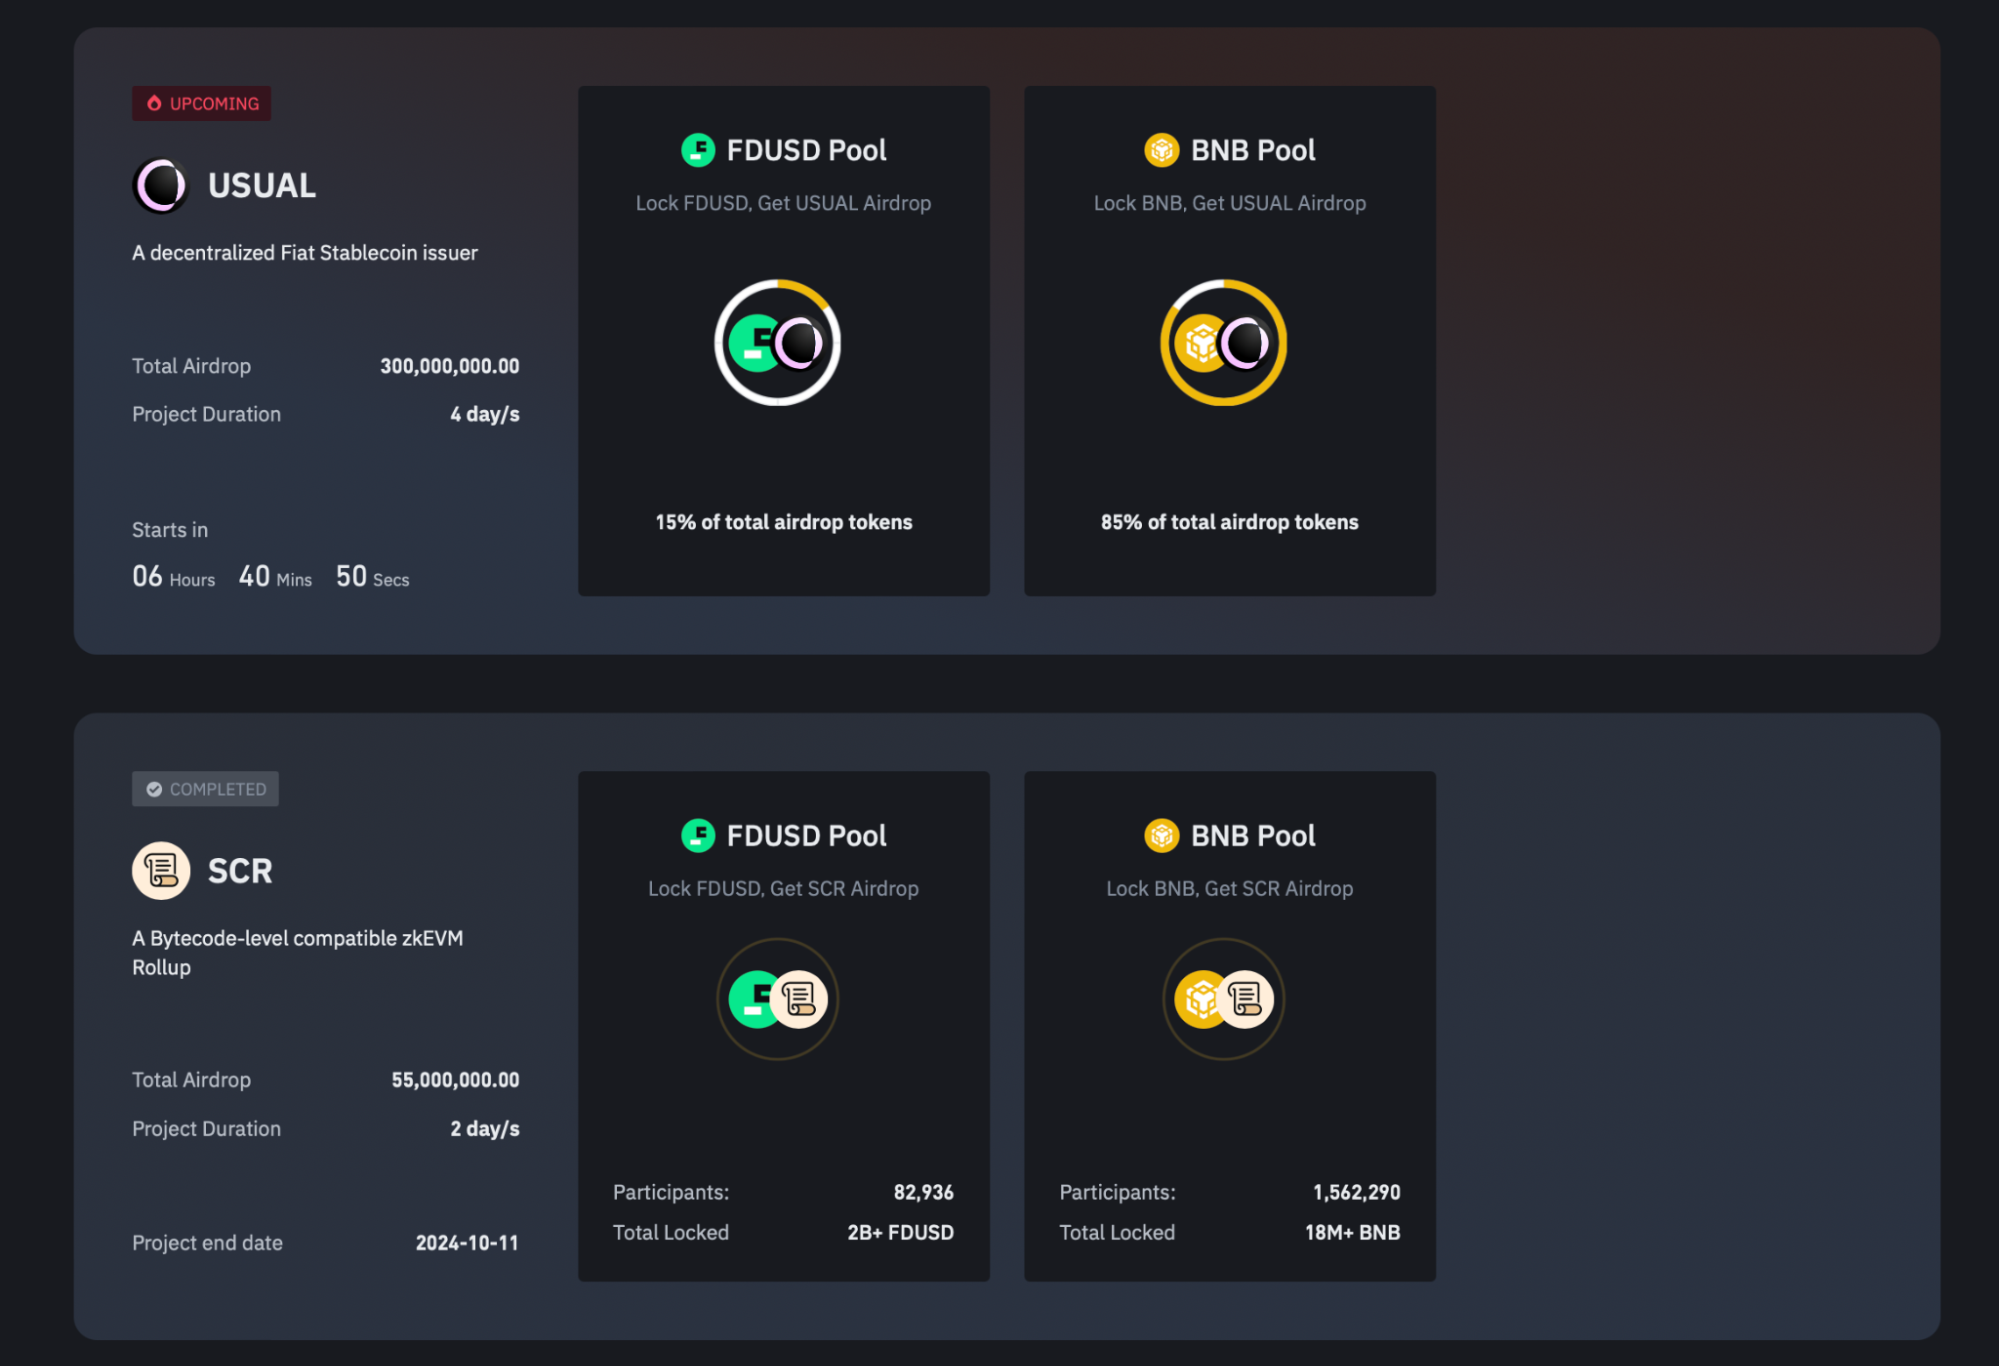Click the 'Project end date' label
The image size is (1999, 1366).
pyautogui.click(x=208, y=1243)
